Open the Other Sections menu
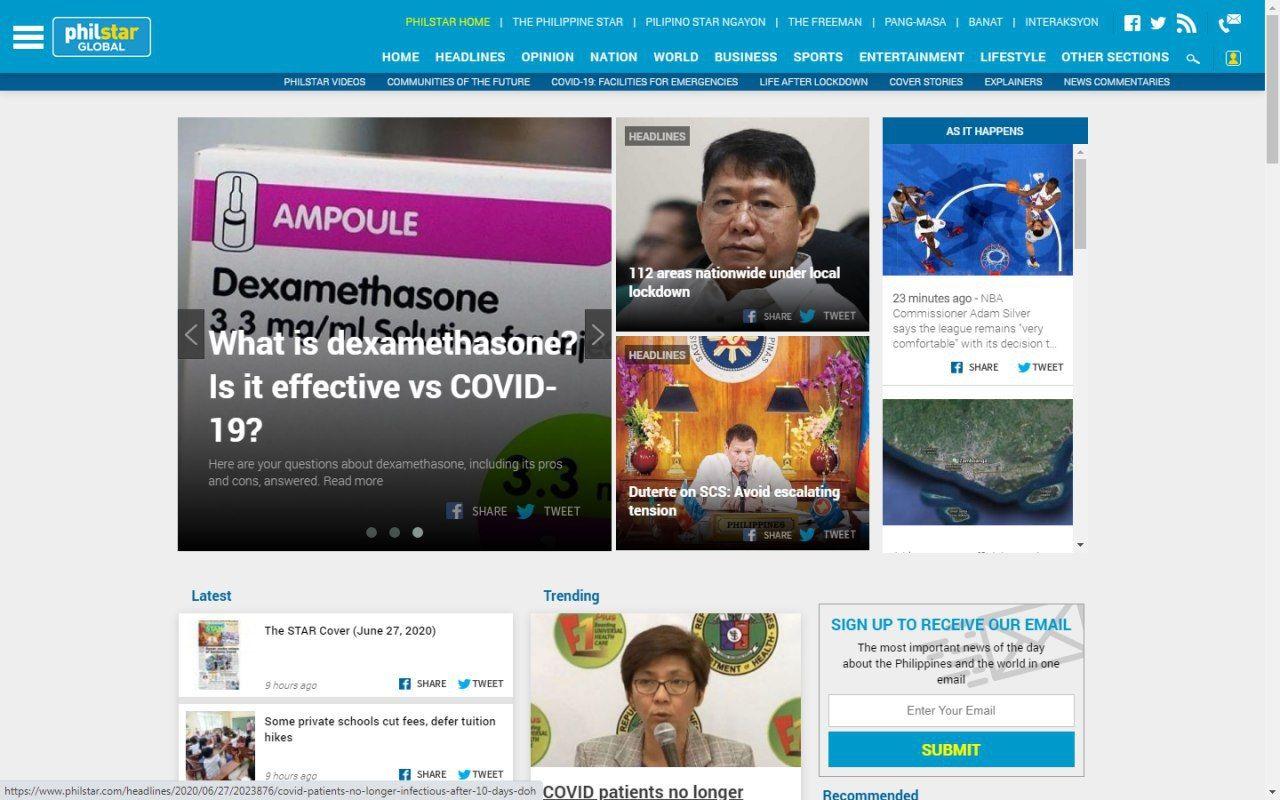This screenshot has height=800, width=1280. coord(1114,57)
